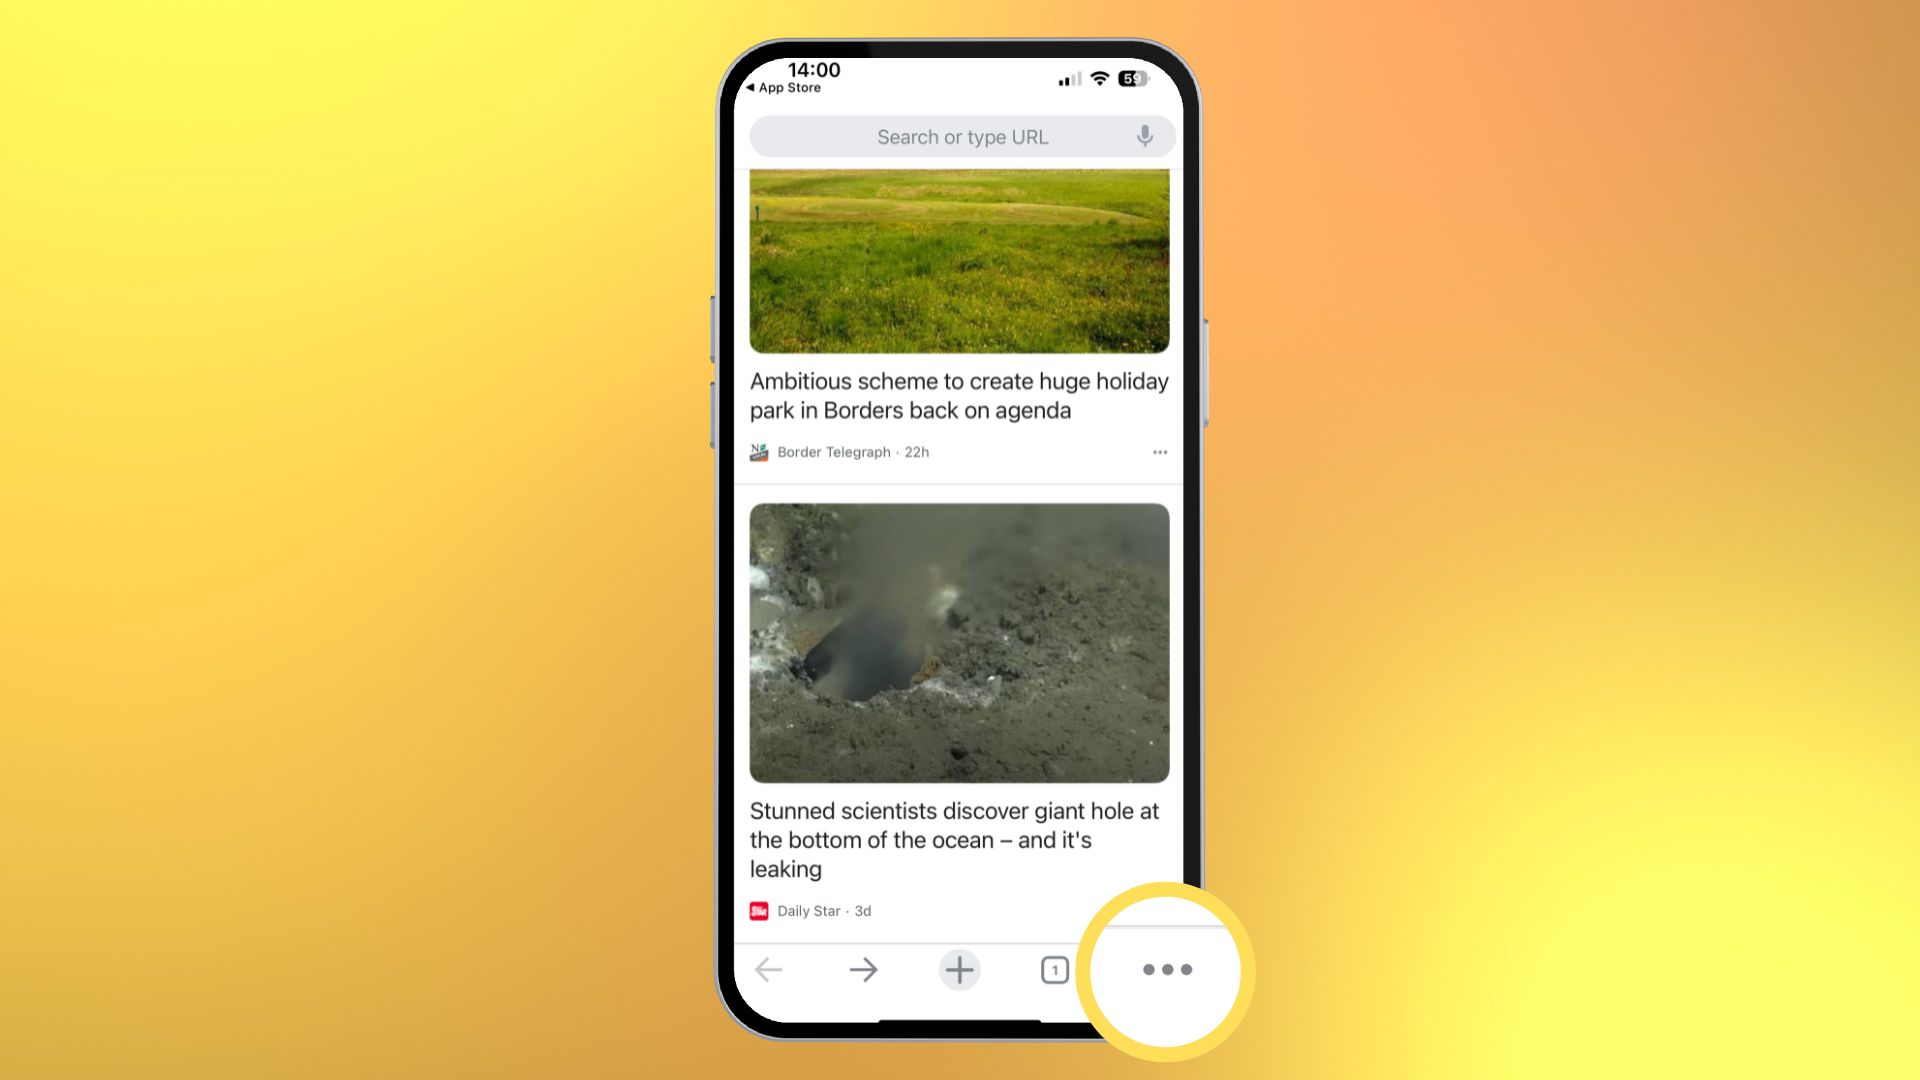Tap the Border Telegraph source icon
Viewport: 1920px width, 1080px height.
coord(760,452)
